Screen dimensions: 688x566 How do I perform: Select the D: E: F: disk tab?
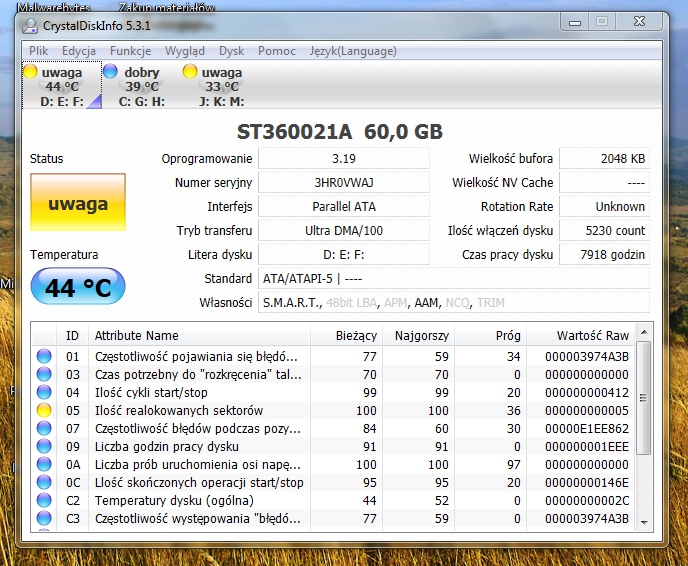62,86
